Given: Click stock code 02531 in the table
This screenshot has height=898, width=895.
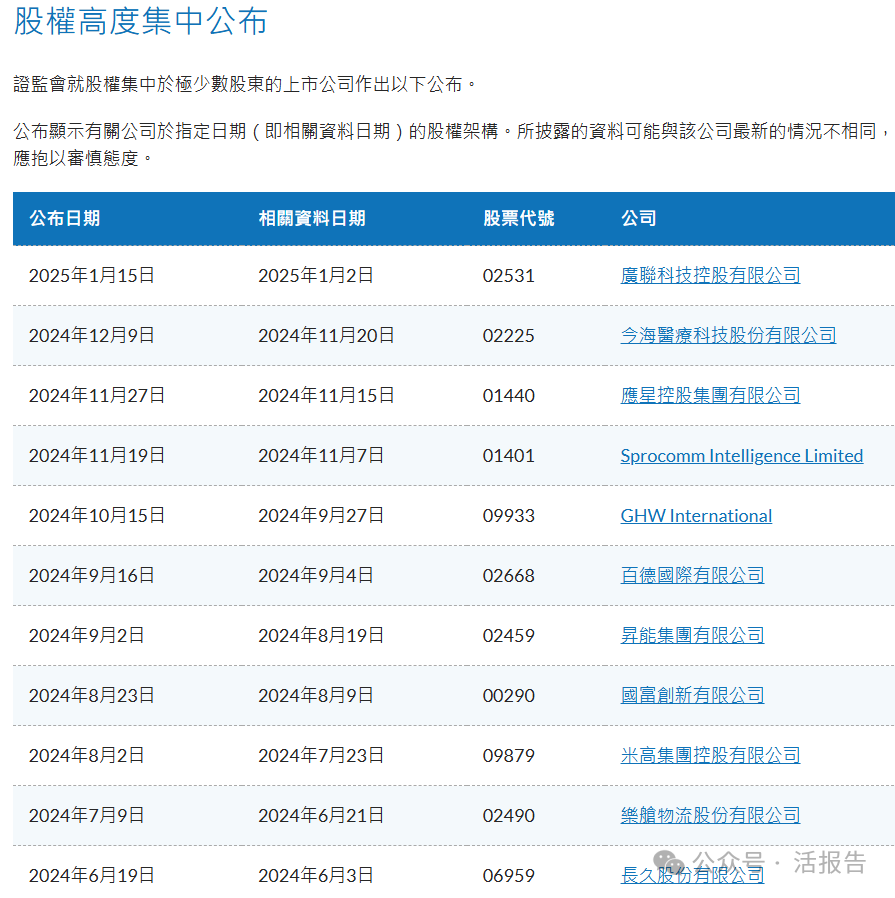Looking at the screenshot, I should 508,276.
